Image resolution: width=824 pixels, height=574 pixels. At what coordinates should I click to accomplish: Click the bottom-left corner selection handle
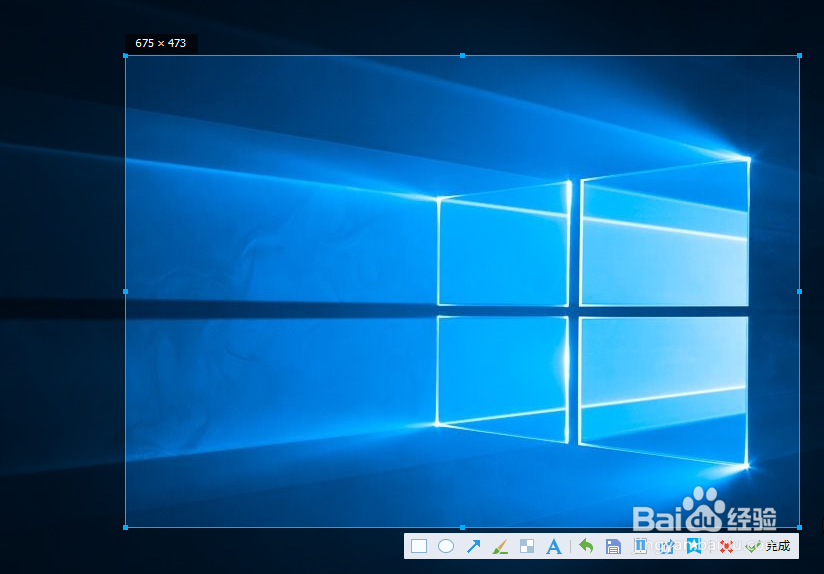click(x=126, y=527)
